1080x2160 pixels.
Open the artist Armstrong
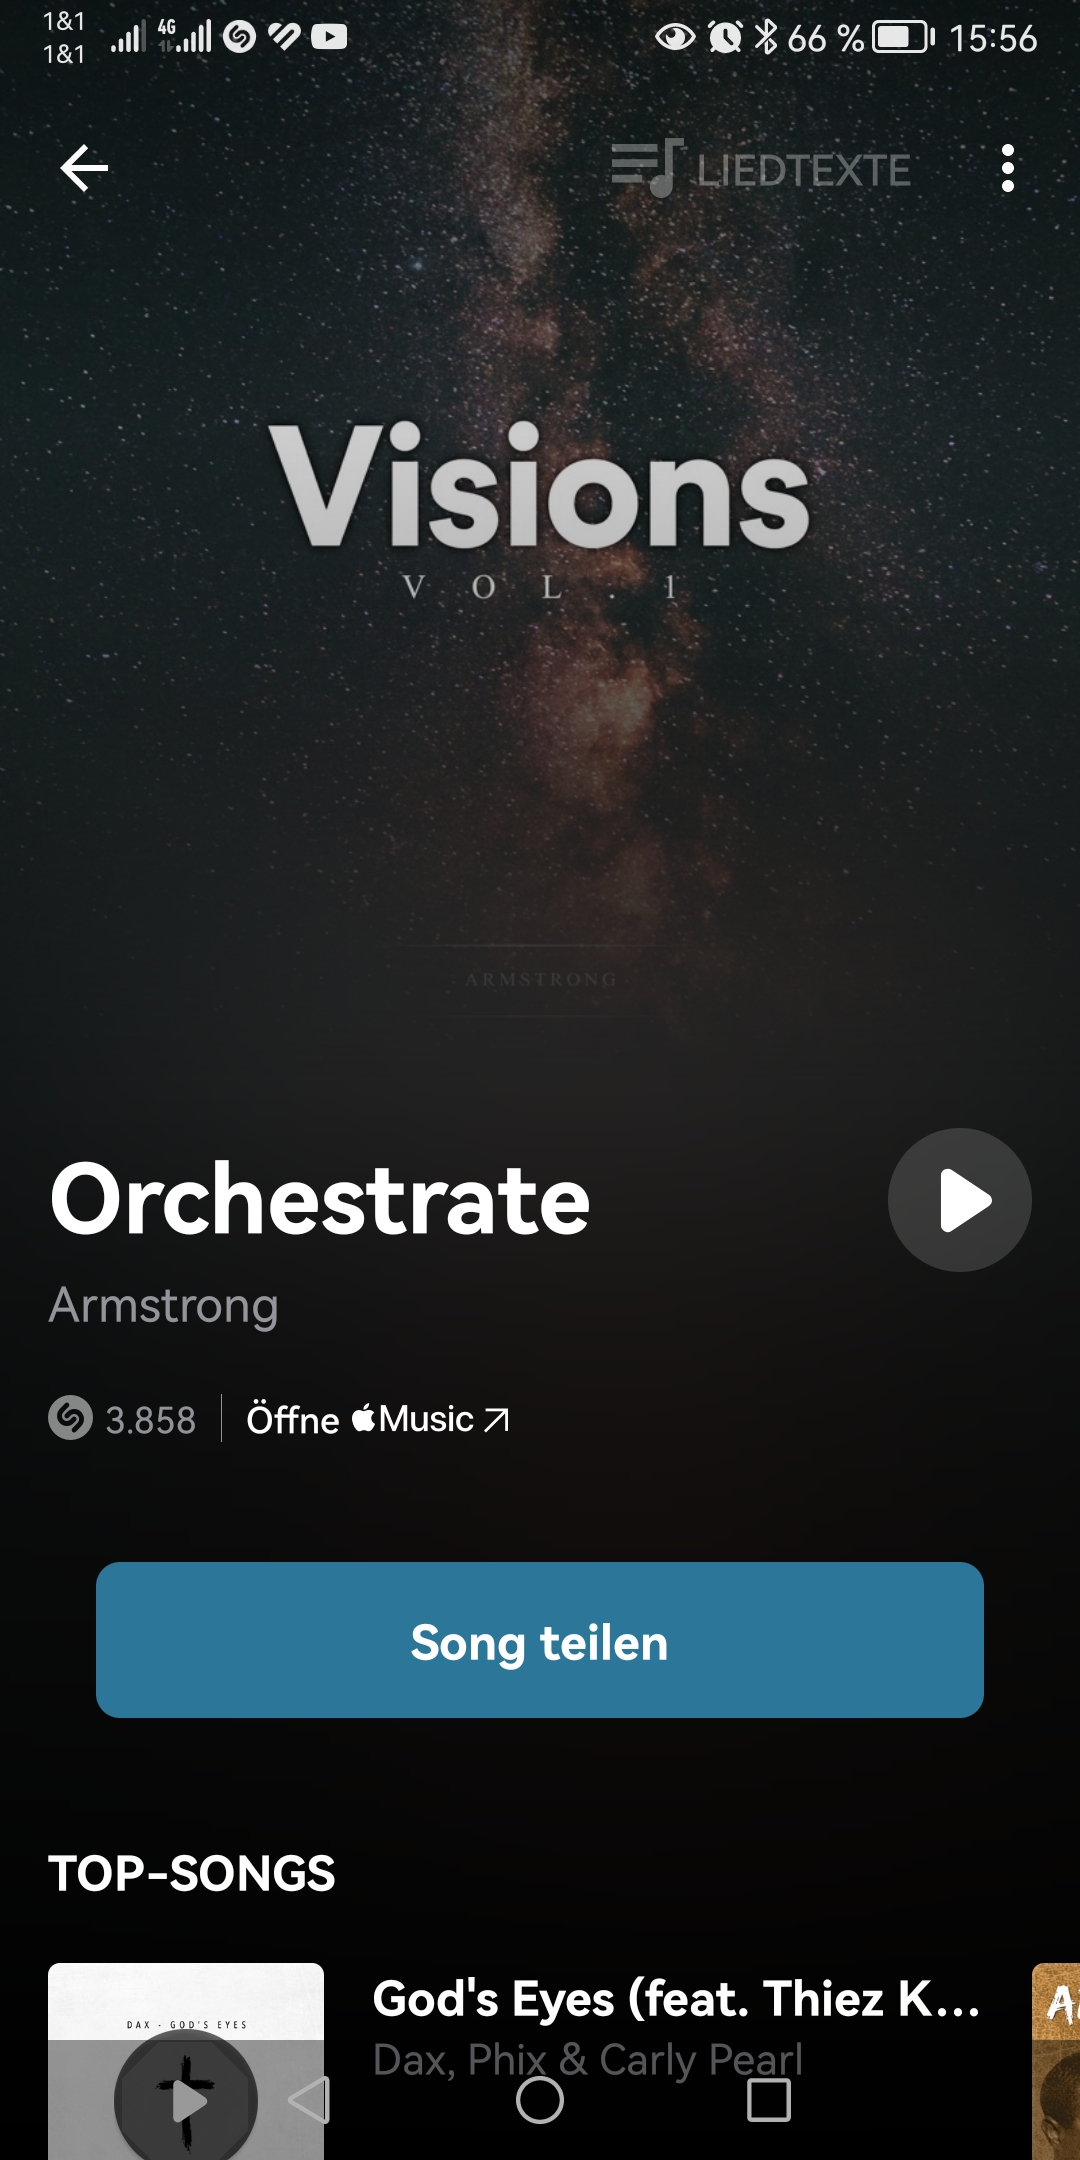coord(164,1305)
